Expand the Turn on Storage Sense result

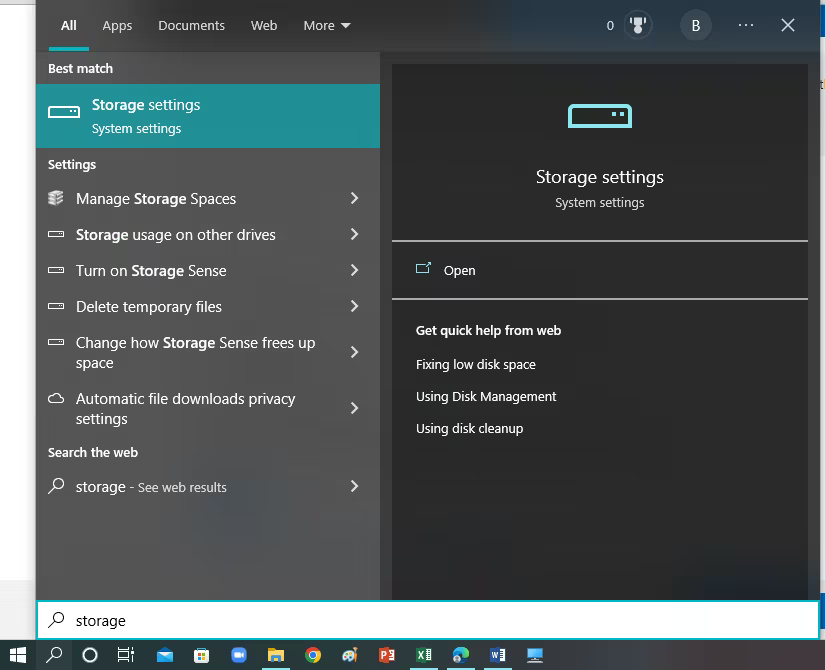[x=353, y=270]
